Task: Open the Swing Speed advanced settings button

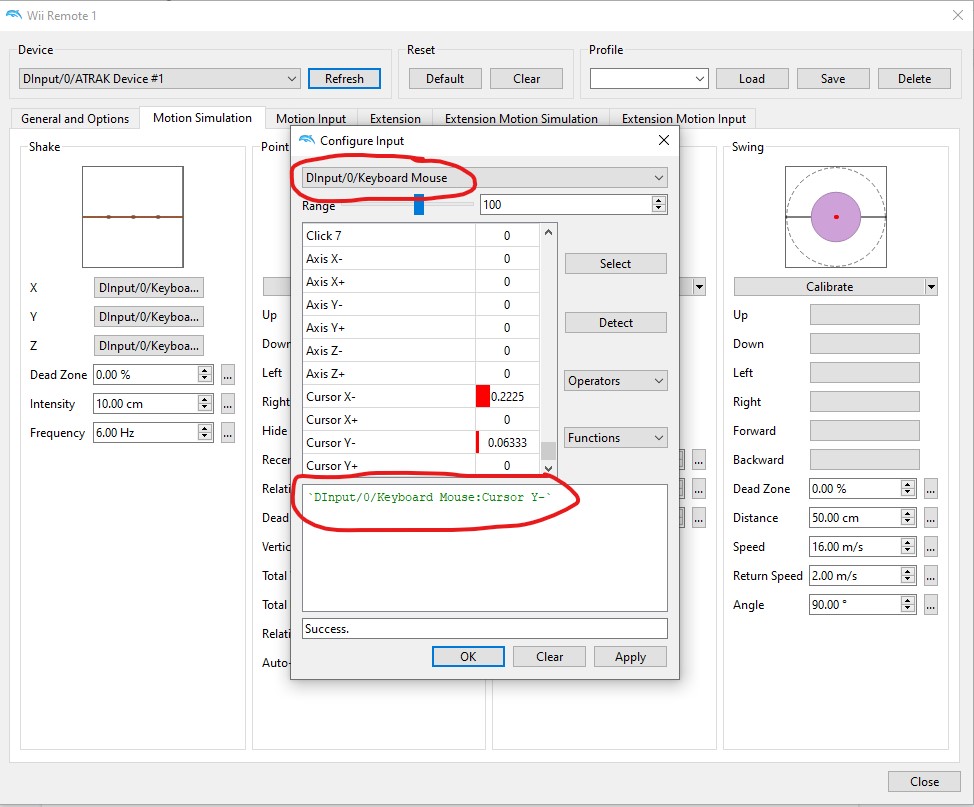Action: pyautogui.click(x=931, y=547)
